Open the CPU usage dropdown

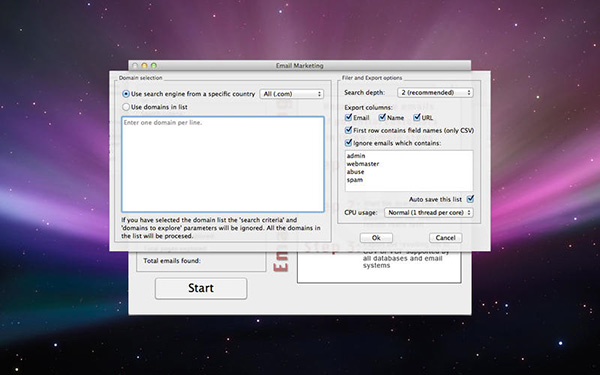coord(429,212)
